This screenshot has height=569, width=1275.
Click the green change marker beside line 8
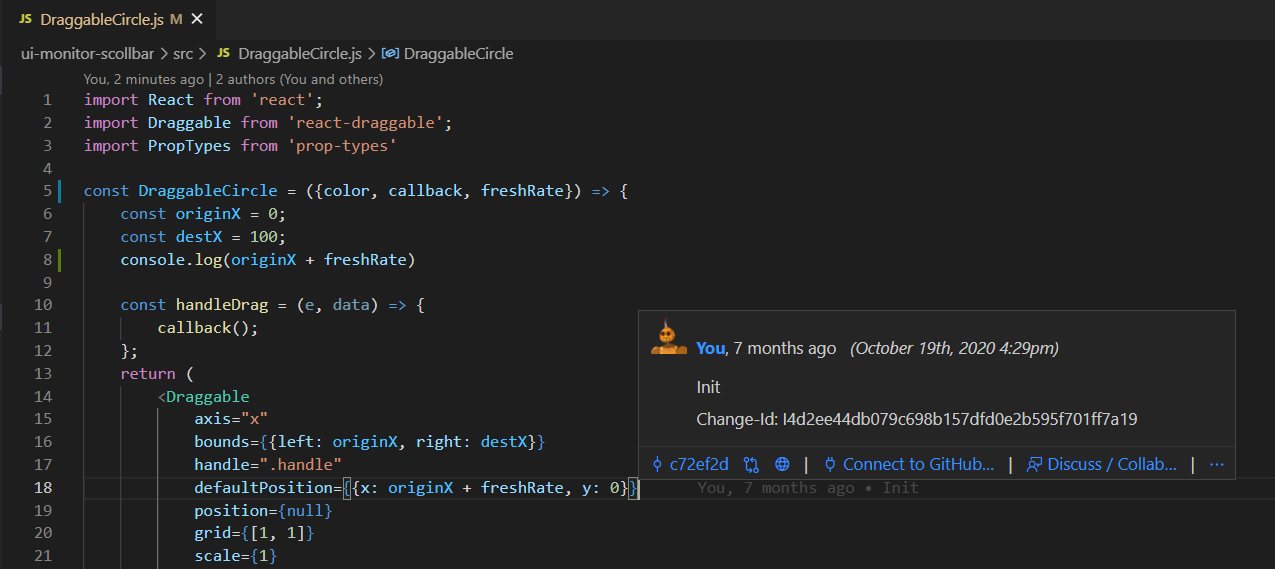tap(60, 260)
